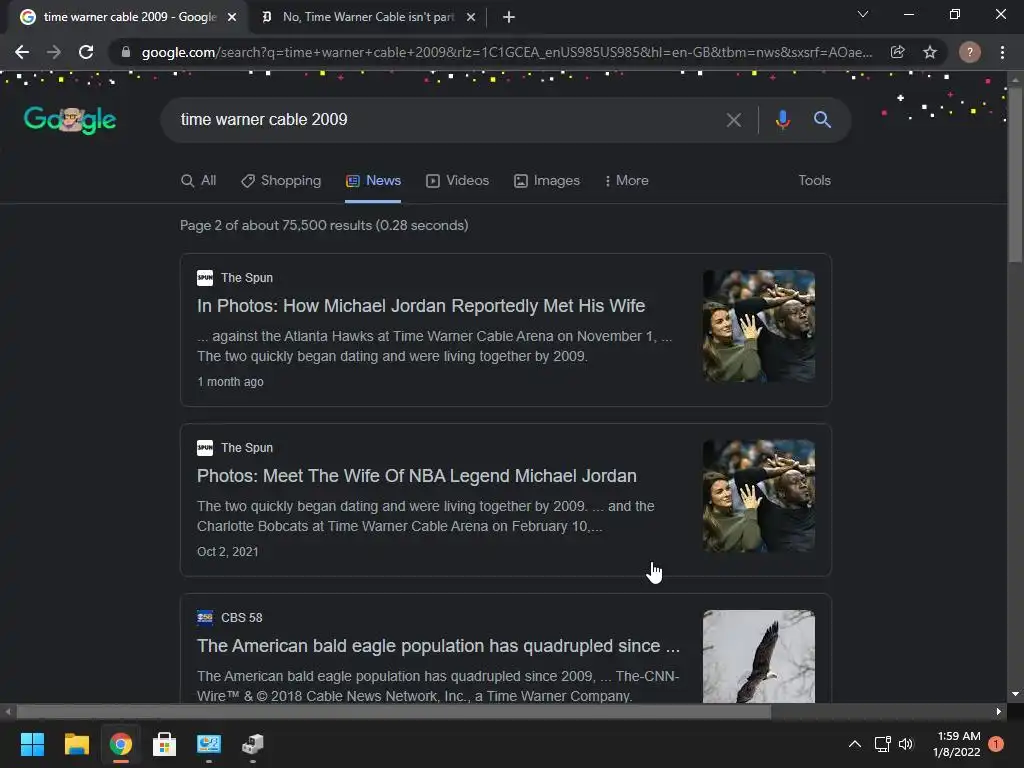Screen dimensions: 1024x768
Task: Click horizontal scrollbar right arrow
Action: coord(999,711)
